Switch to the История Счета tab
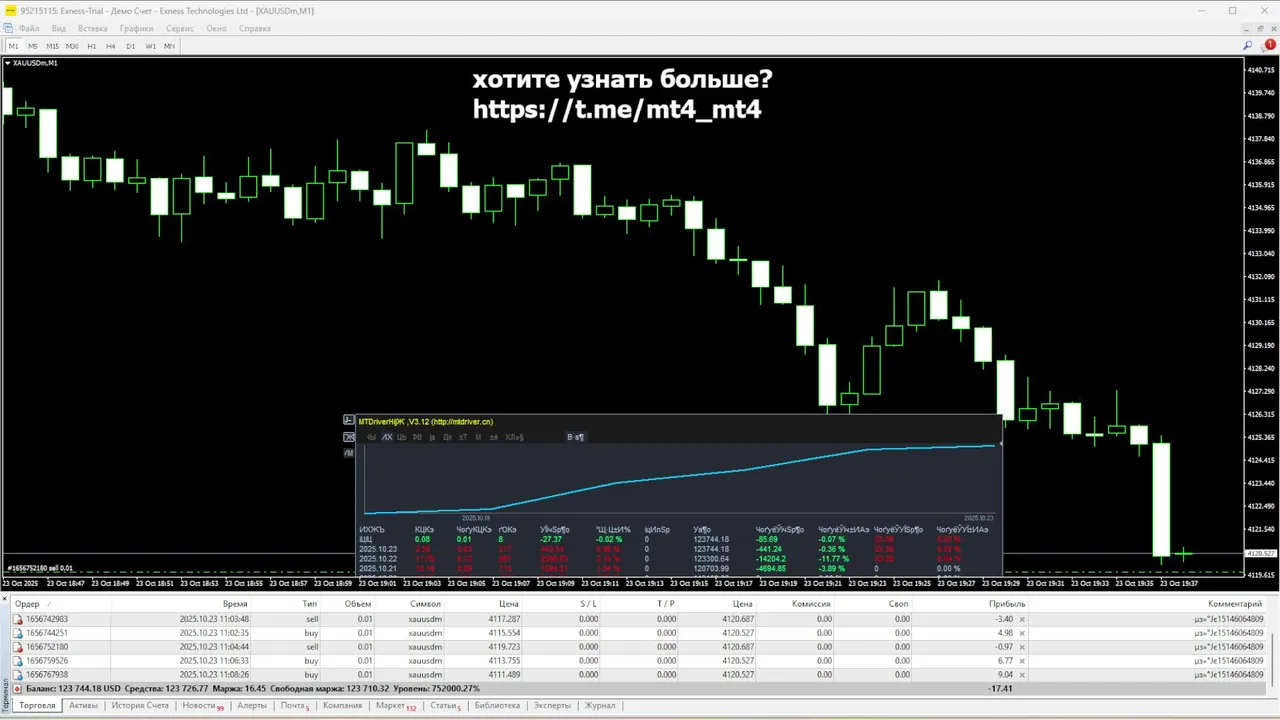The width and height of the screenshot is (1280, 720). [140, 706]
